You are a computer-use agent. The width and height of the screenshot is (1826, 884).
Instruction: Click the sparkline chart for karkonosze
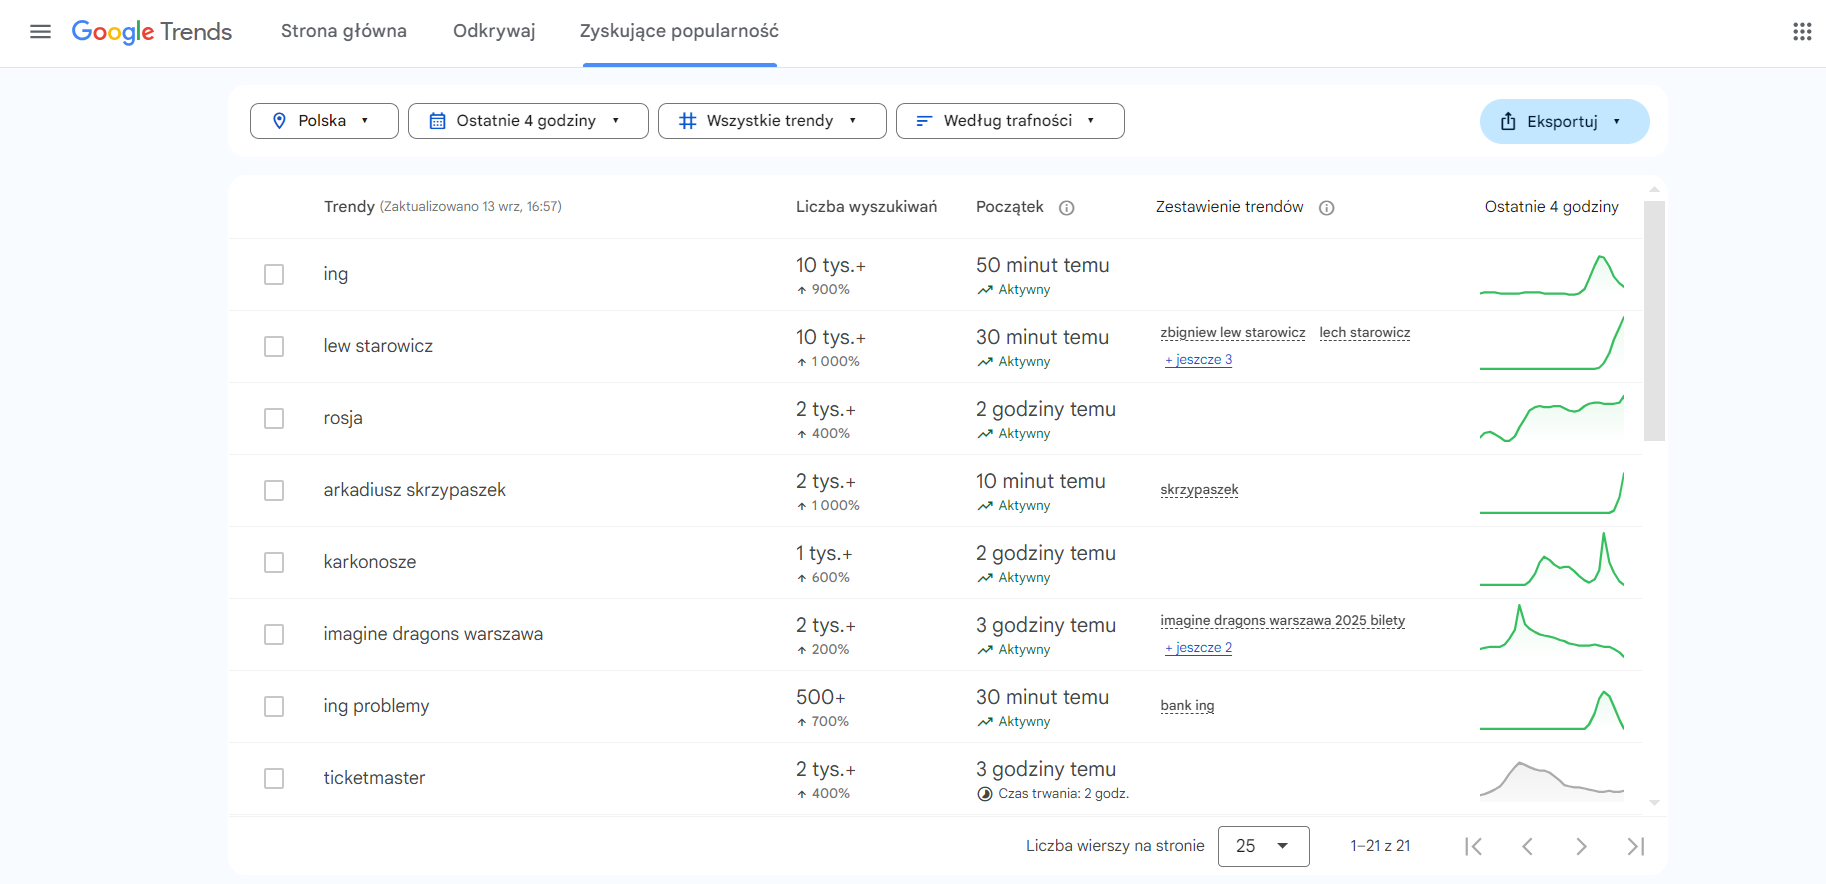(x=1552, y=560)
